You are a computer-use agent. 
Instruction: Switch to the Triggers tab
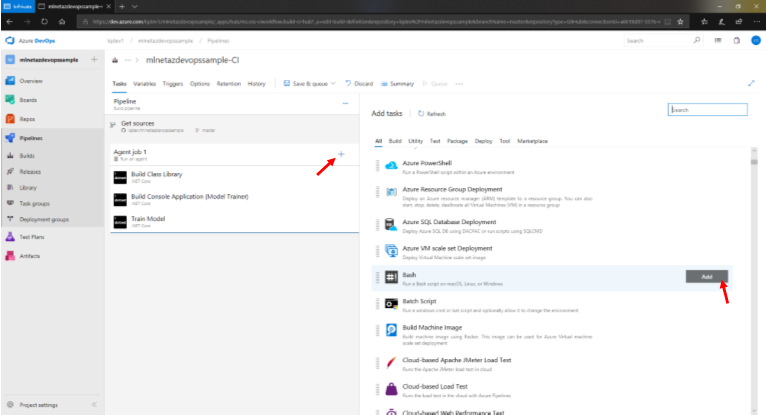(x=172, y=84)
